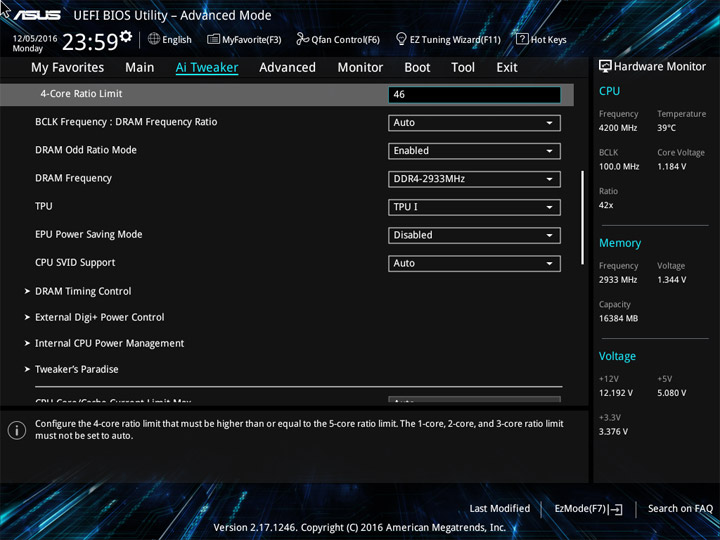Click the CPU frequency value 4200 MHz
This screenshot has width=720, height=540.
[618, 128]
